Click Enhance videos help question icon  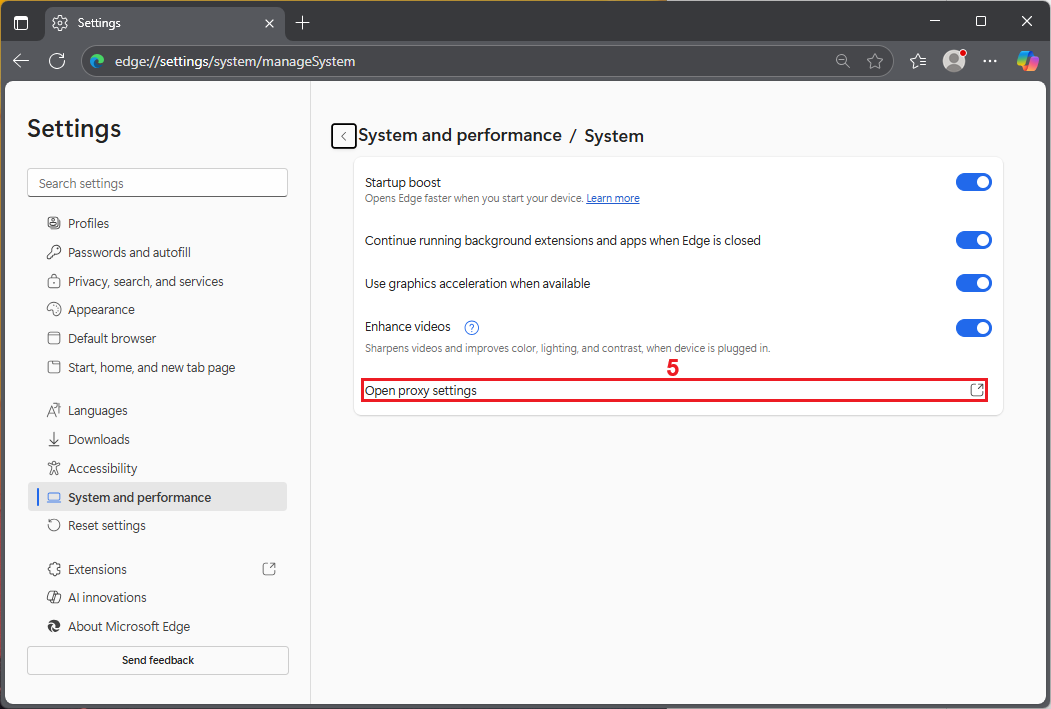472,327
